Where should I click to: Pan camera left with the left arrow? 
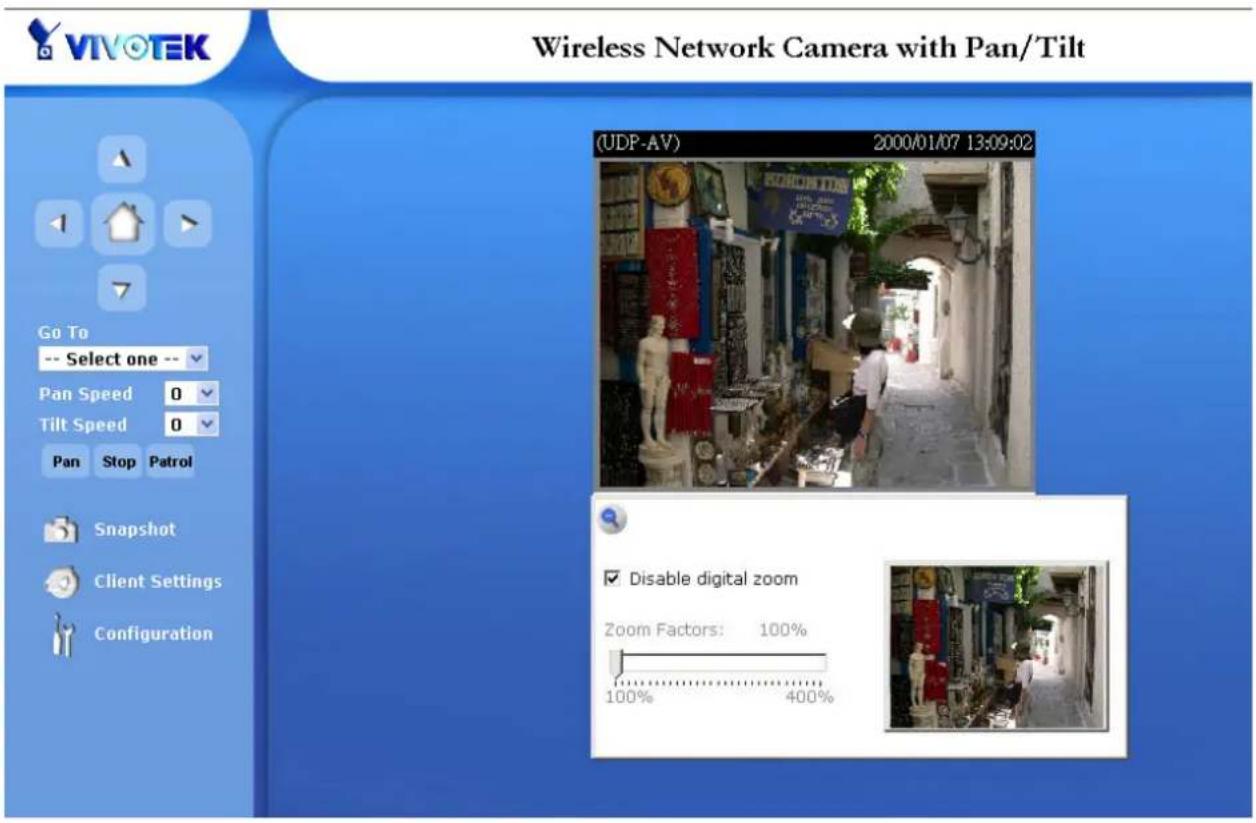[x=58, y=225]
